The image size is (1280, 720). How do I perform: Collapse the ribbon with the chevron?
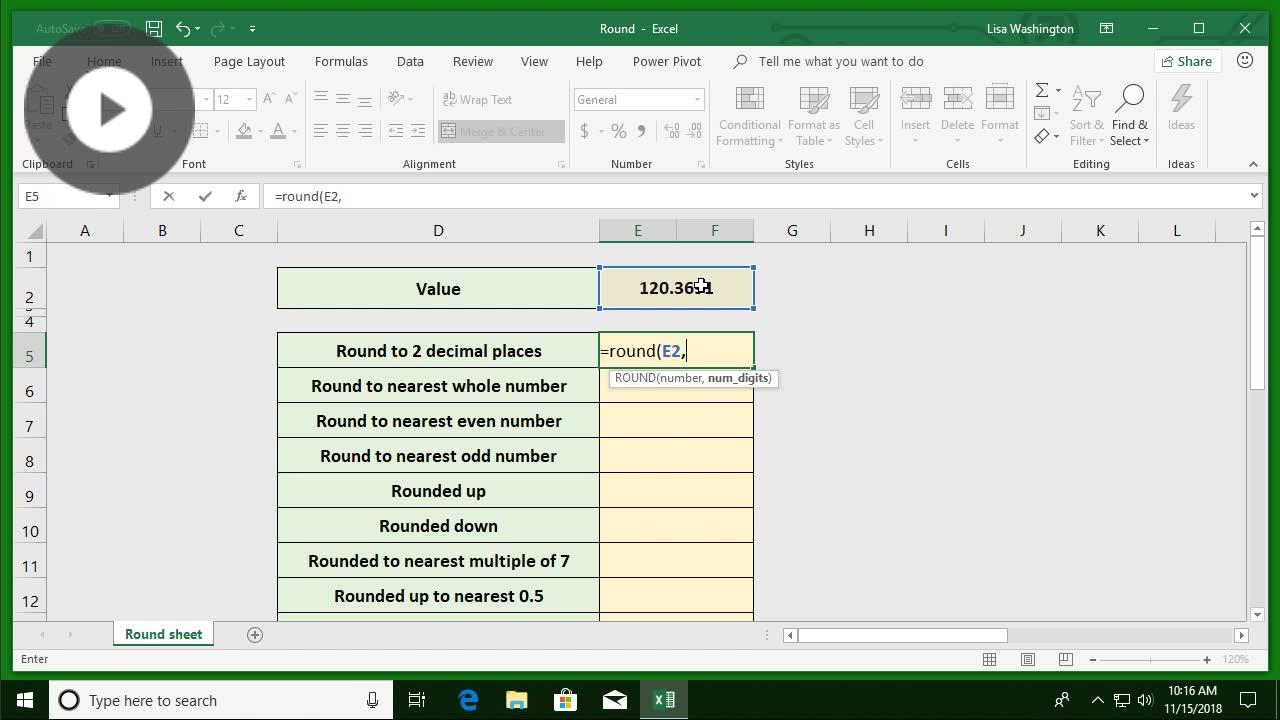(1253, 164)
